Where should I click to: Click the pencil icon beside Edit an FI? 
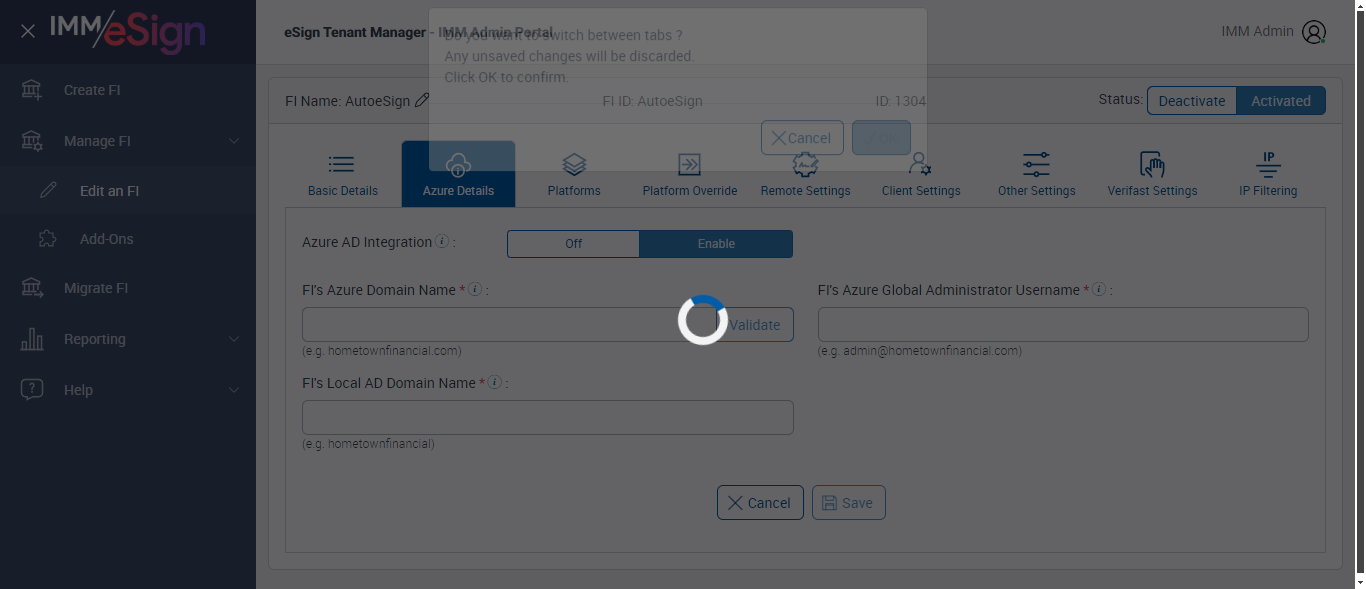pos(48,190)
